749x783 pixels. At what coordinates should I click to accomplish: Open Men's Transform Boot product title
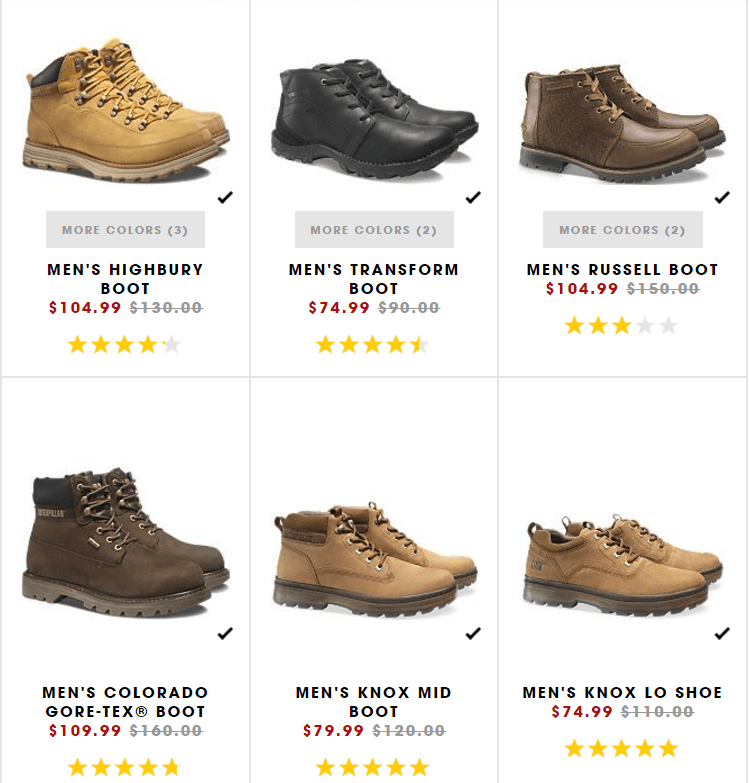(x=374, y=279)
